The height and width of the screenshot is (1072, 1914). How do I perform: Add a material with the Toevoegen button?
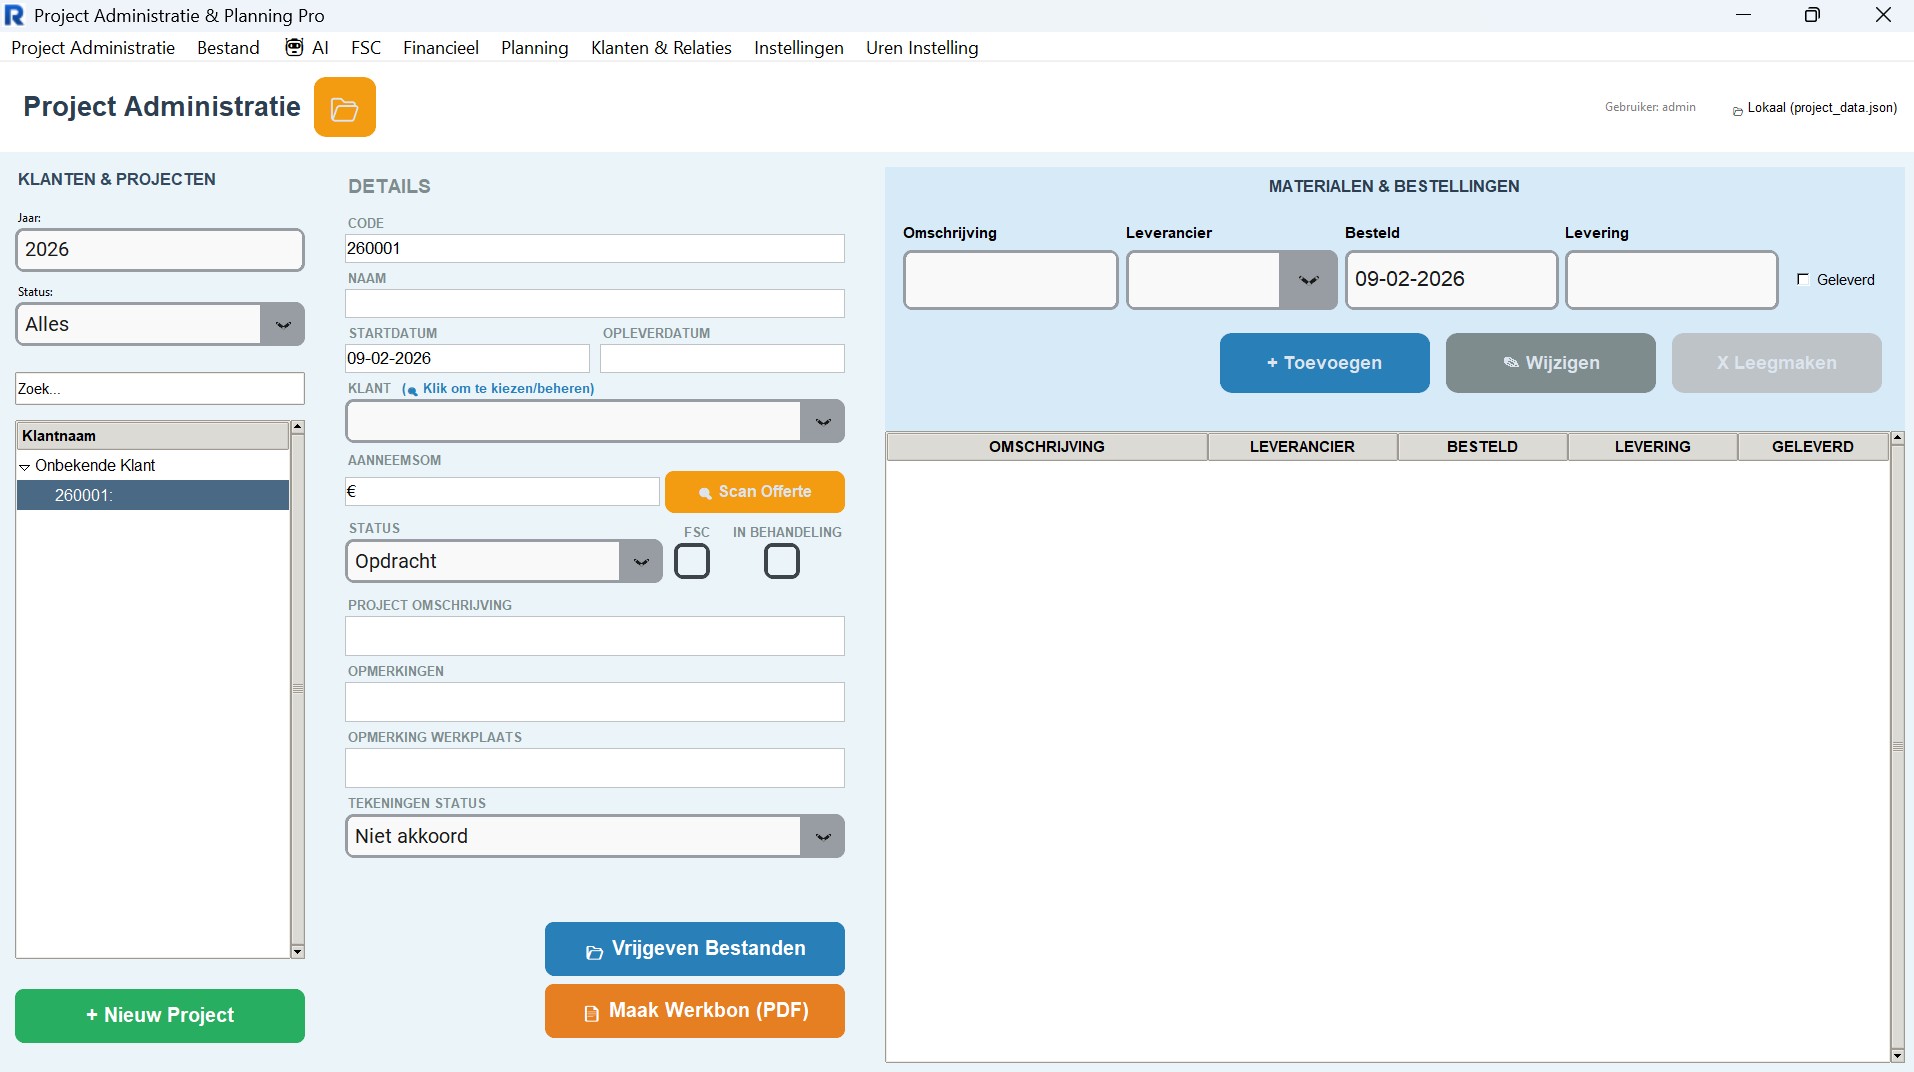[1324, 363]
